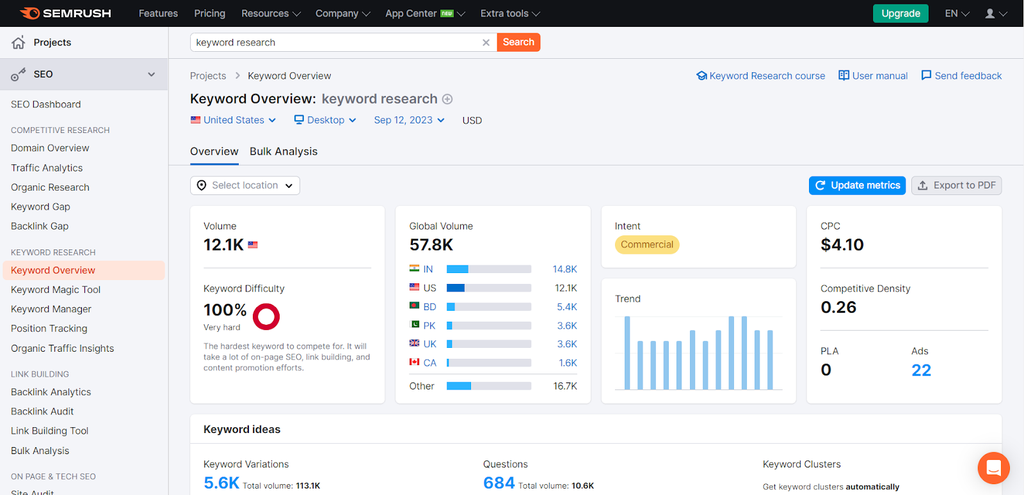Collapse the SEO sidebar section
The height and width of the screenshot is (495, 1024).
click(x=151, y=75)
